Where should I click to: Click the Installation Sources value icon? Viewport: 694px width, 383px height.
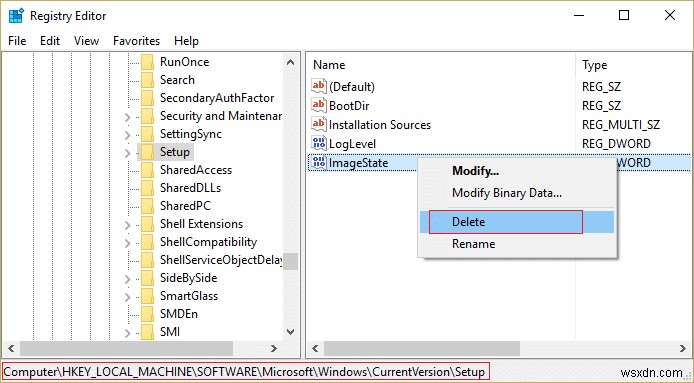[319, 124]
